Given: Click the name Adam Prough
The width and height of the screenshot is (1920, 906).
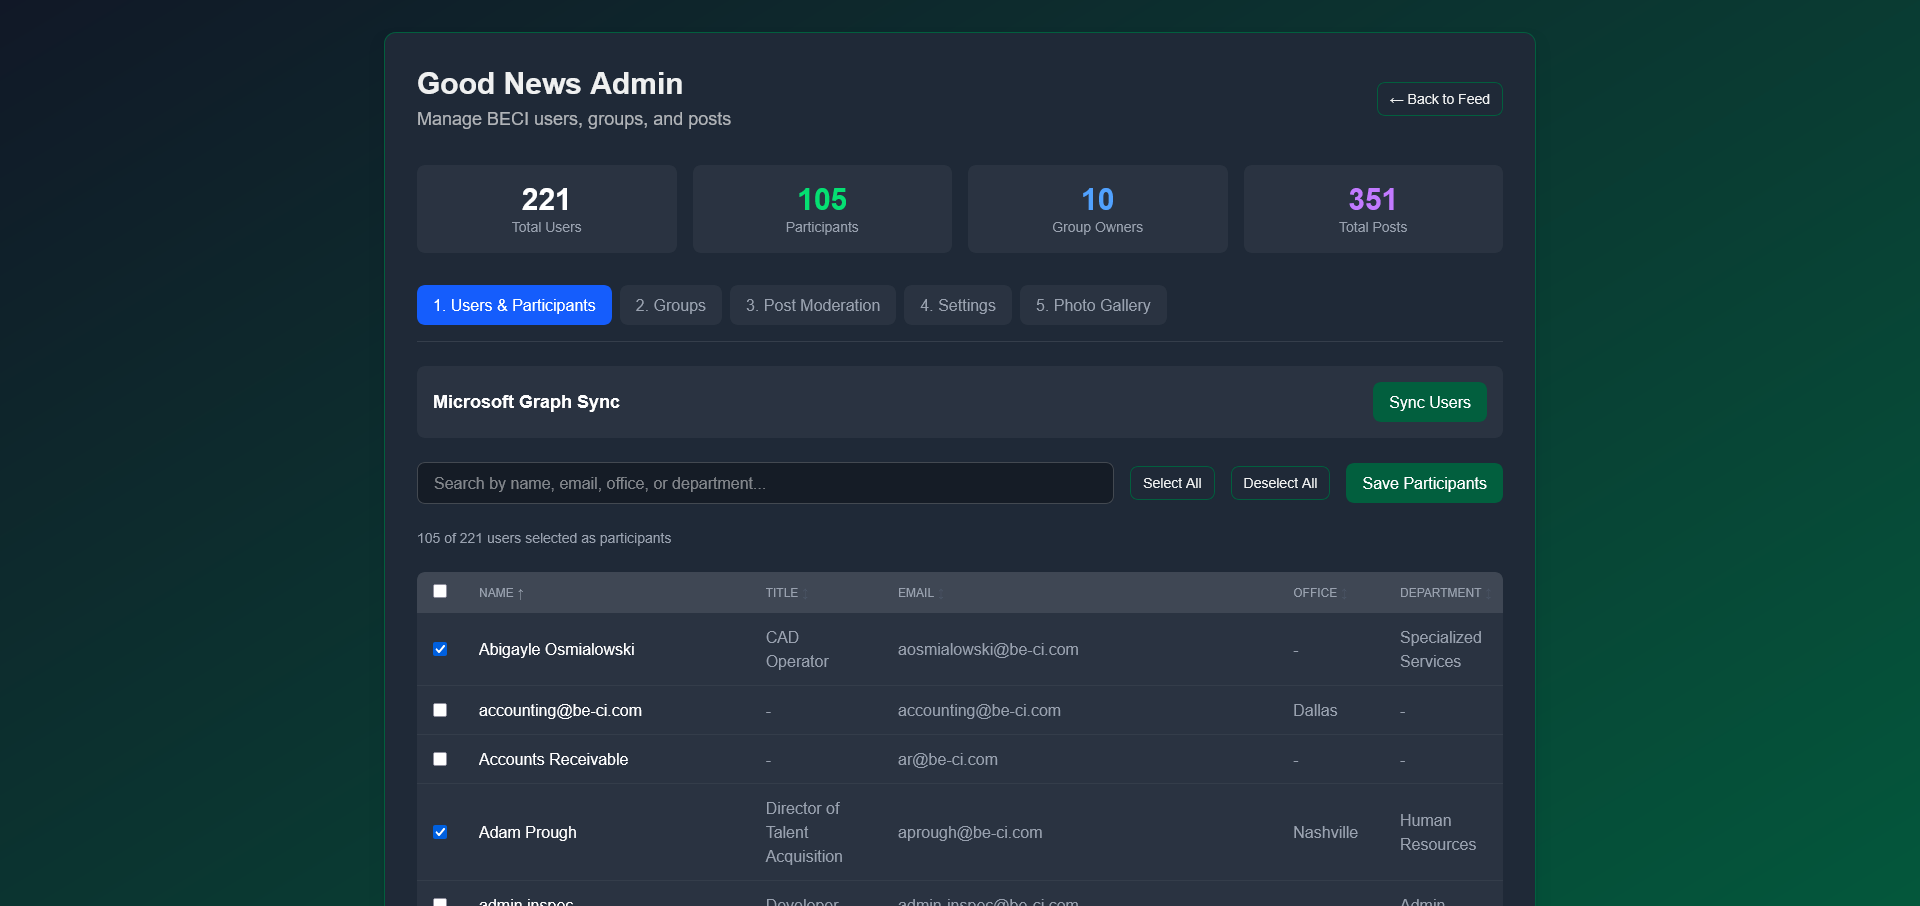Looking at the screenshot, I should [x=527, y=832].
